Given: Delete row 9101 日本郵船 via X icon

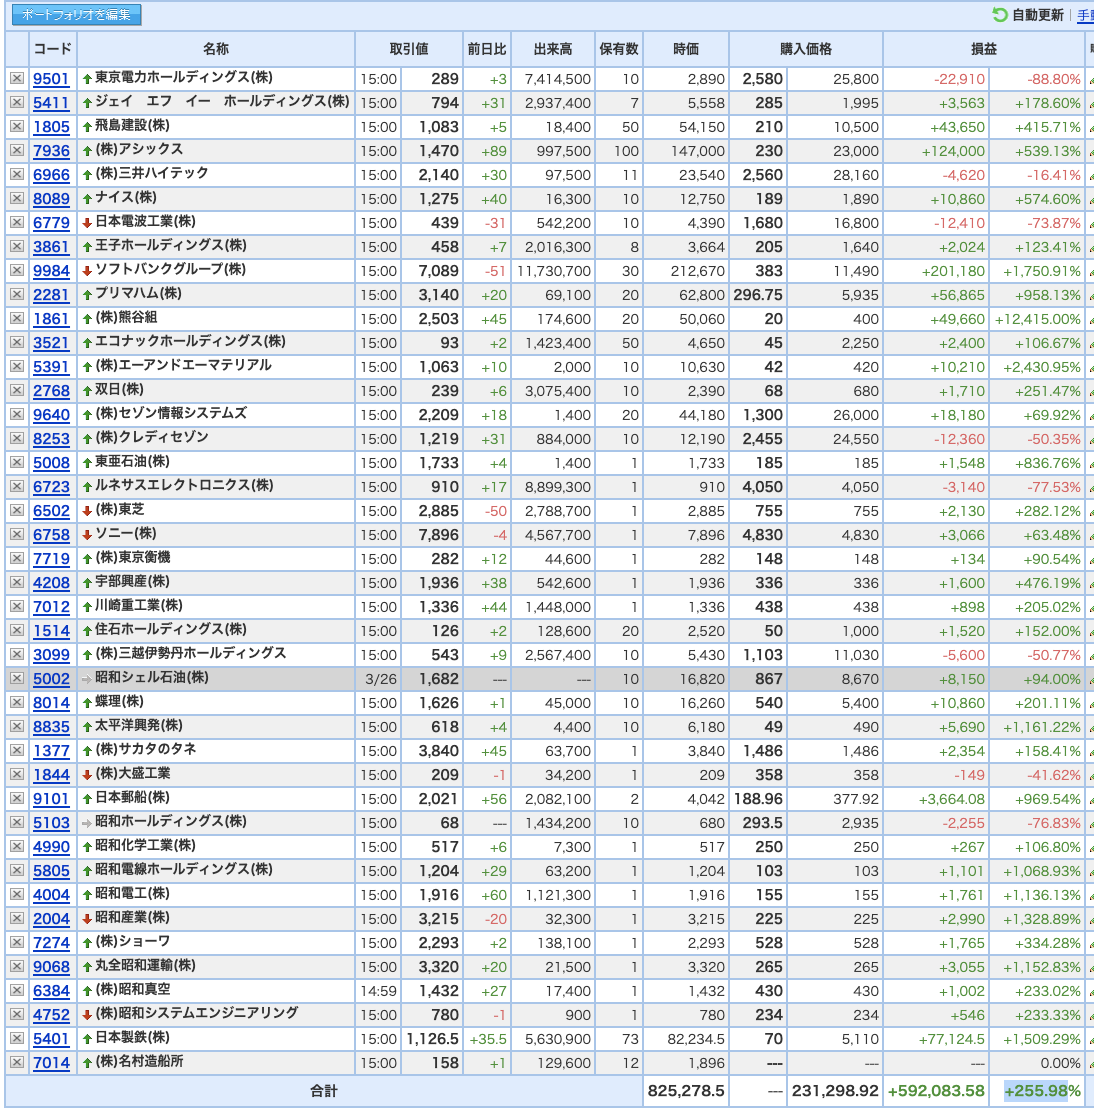Looking at the screenshot, I should [17, 798].
